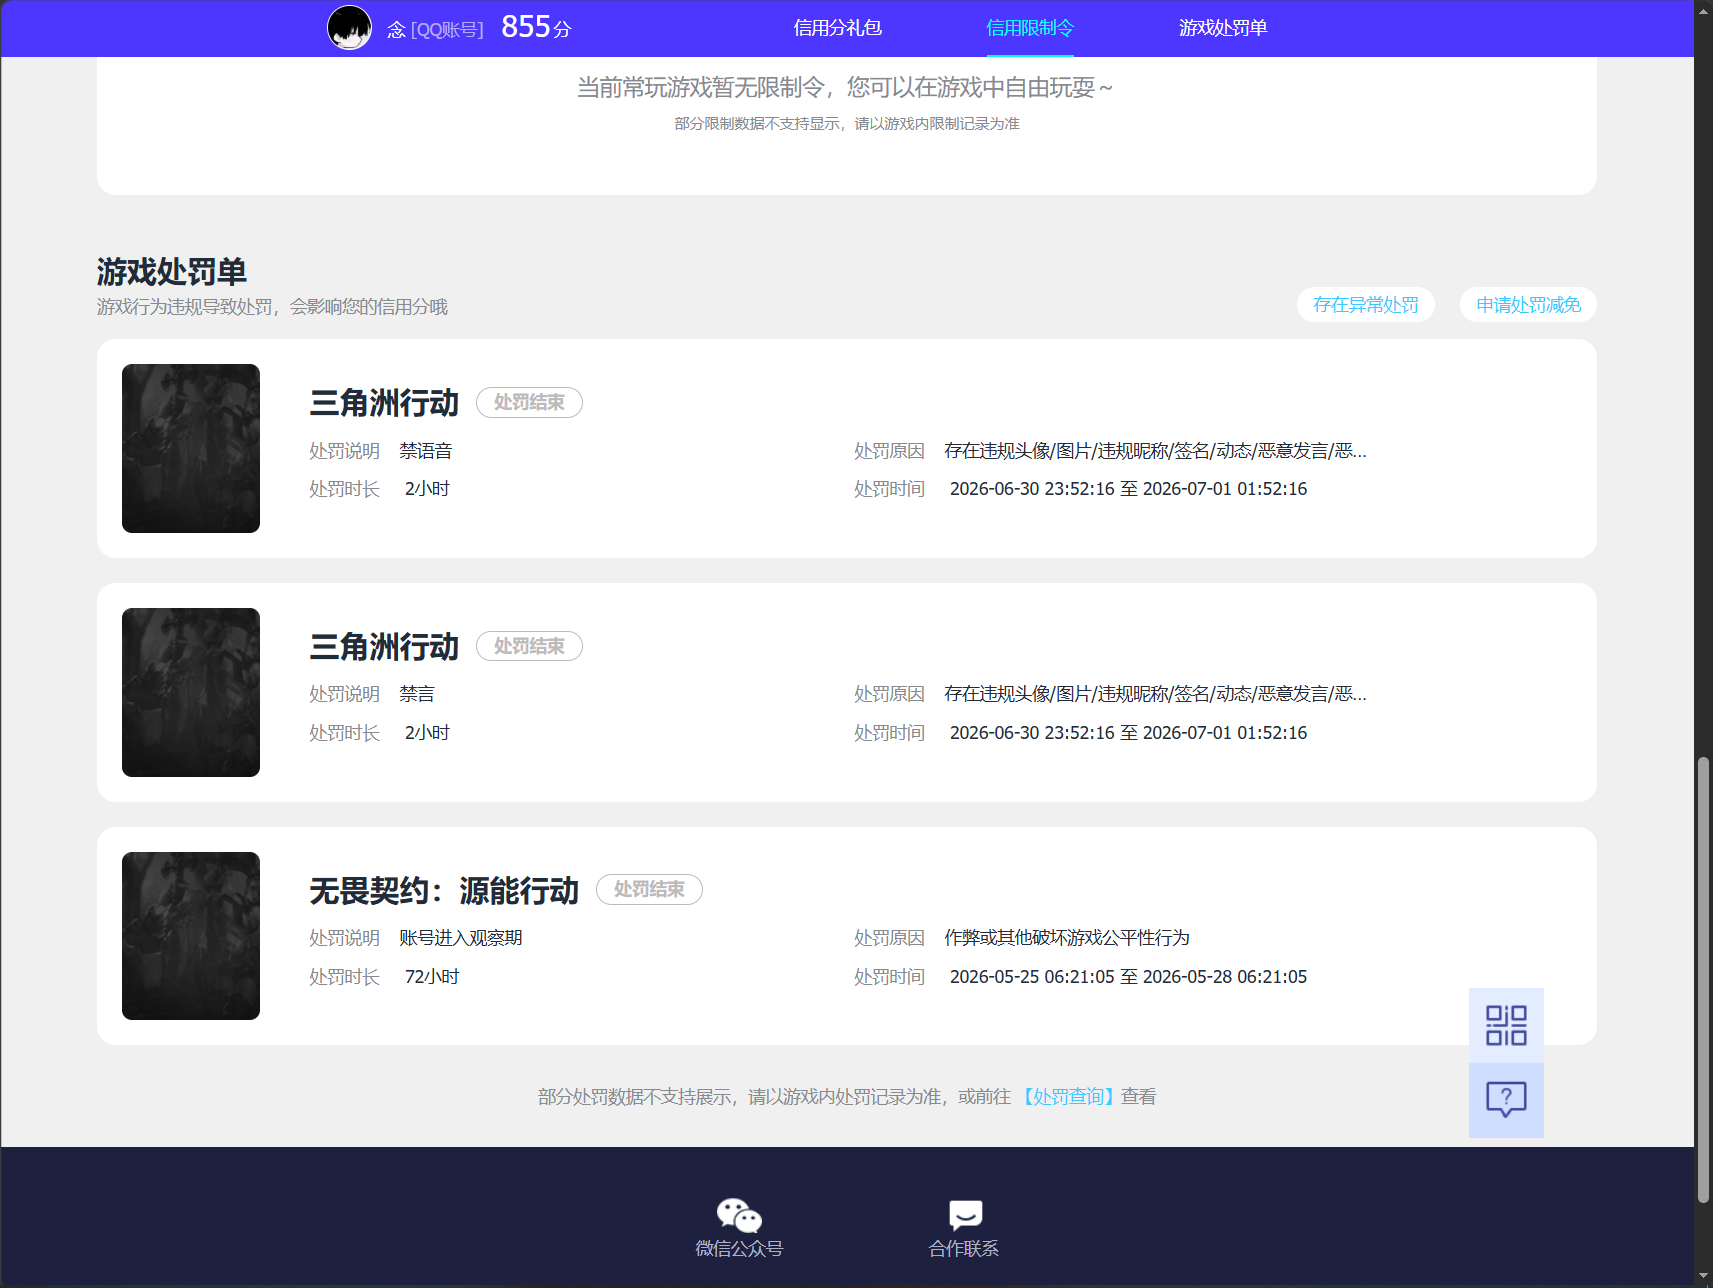Click the 申请处罚减免 button
Image resolution: width=1713 pixels, height=1288 pixels.
pyautogui.click(x=1529, y=305)
